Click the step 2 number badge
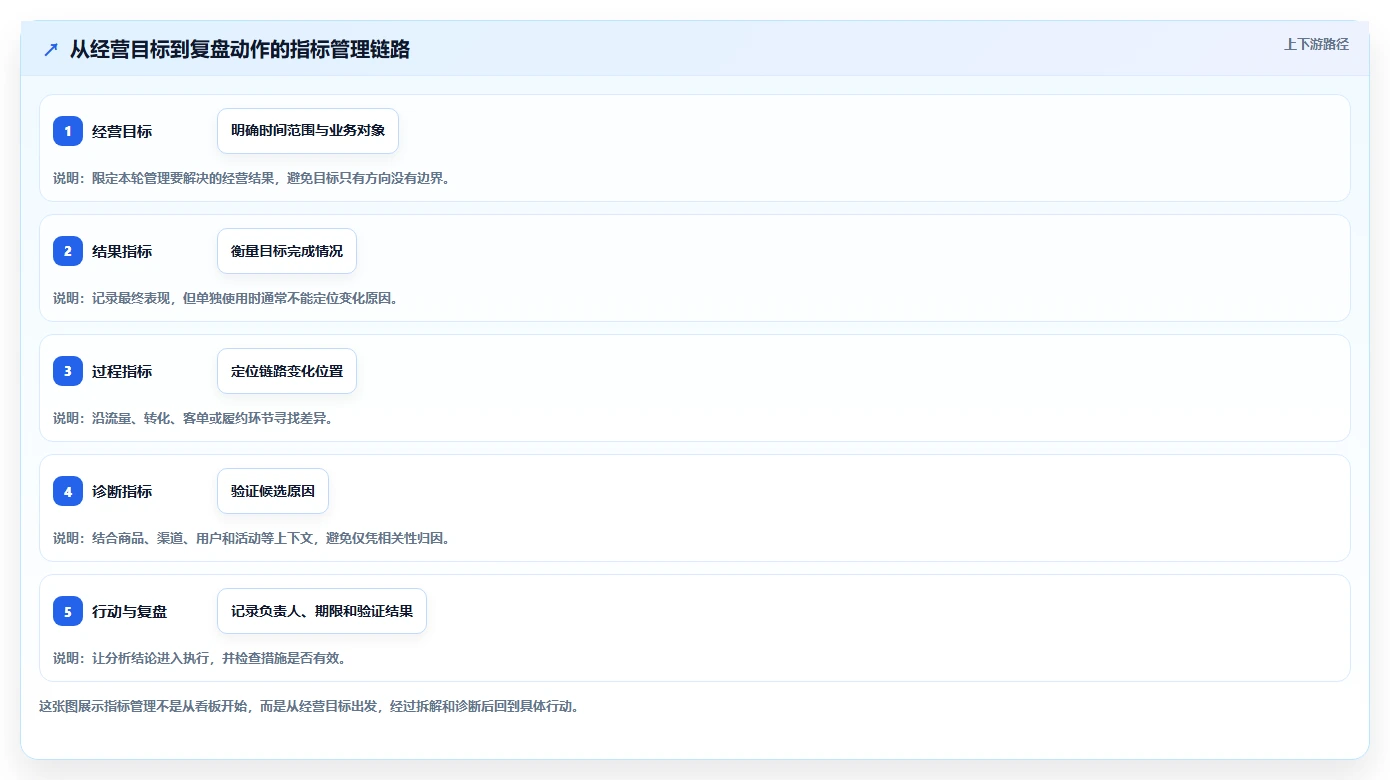Screen dimensions: 1390x780 tap(68, 251)
